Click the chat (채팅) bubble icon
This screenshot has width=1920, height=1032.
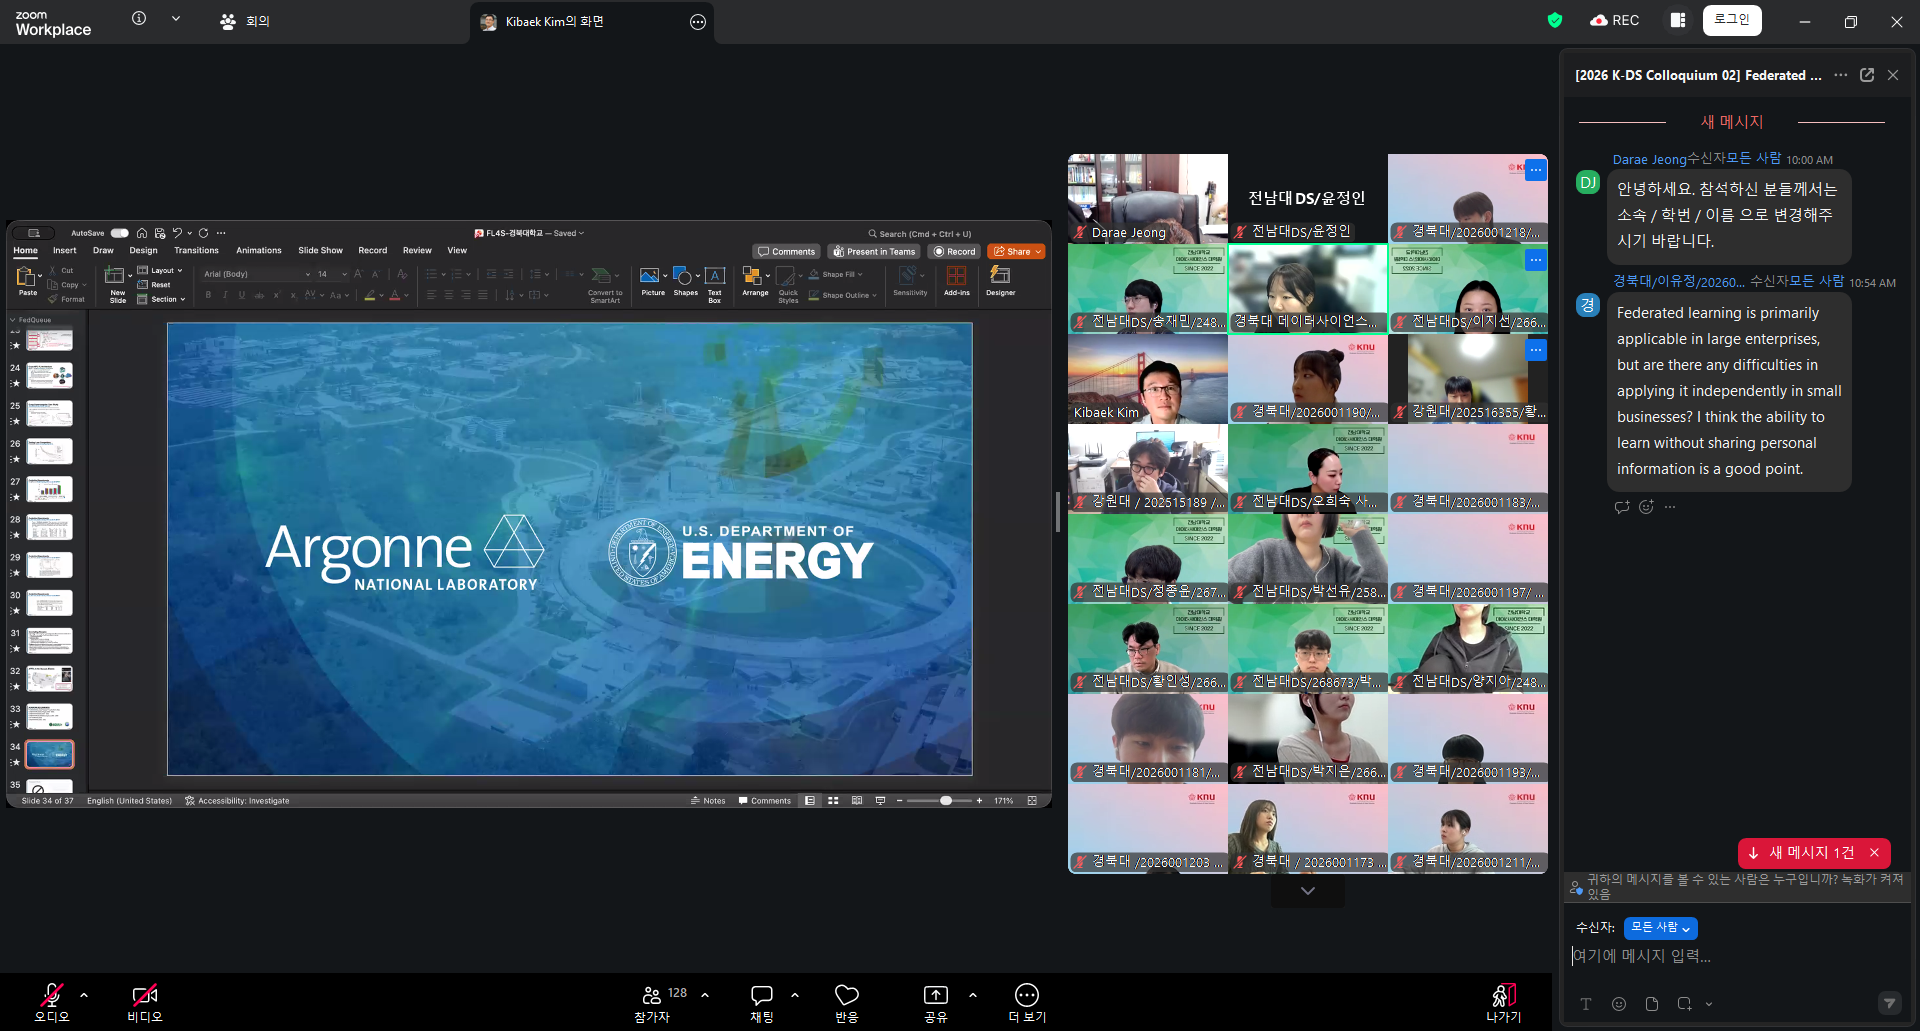click(x=761, y=995)
